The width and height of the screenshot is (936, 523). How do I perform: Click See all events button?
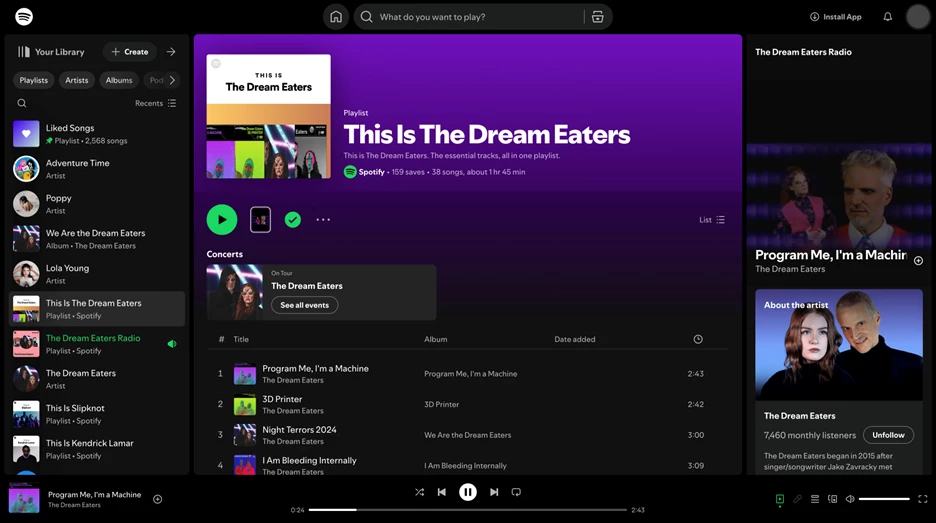coord(304,305)
